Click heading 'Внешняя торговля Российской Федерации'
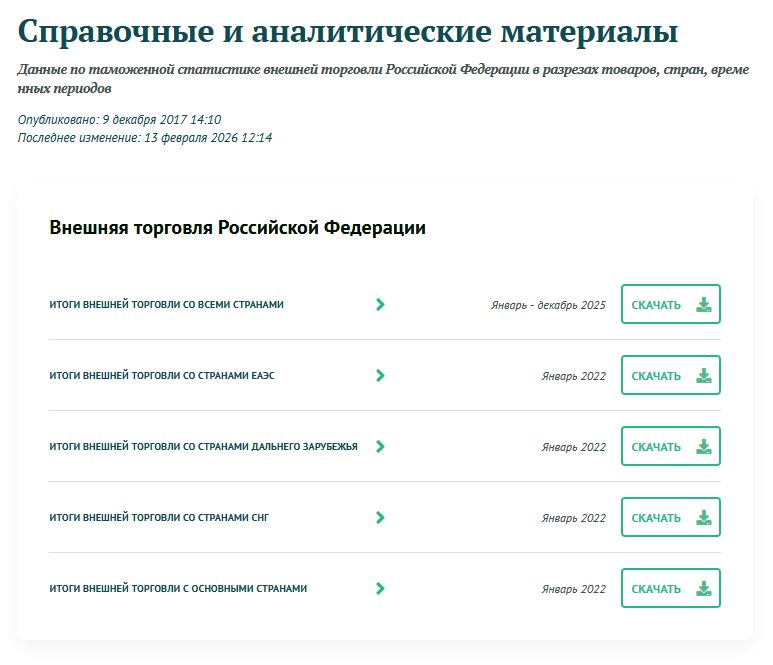Viewport: 773px width, 665px height. tap(238, 228)
